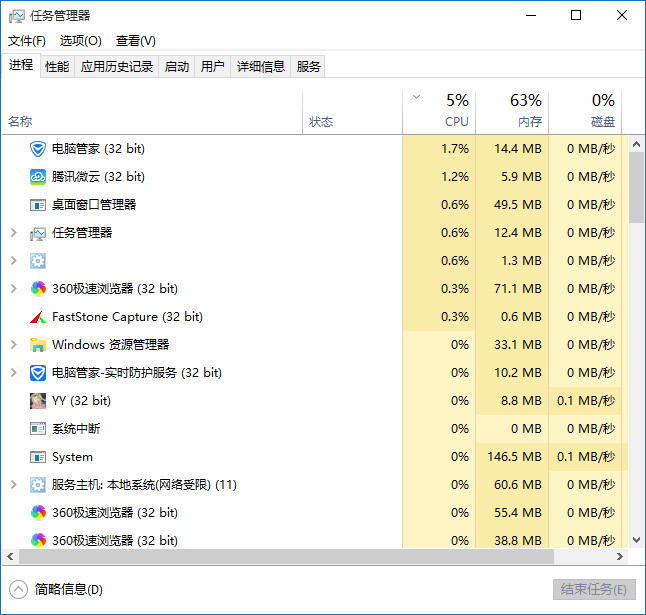Click sort arrow above CPU column
The width and height of the screenshot is (646, 615).
417,97
